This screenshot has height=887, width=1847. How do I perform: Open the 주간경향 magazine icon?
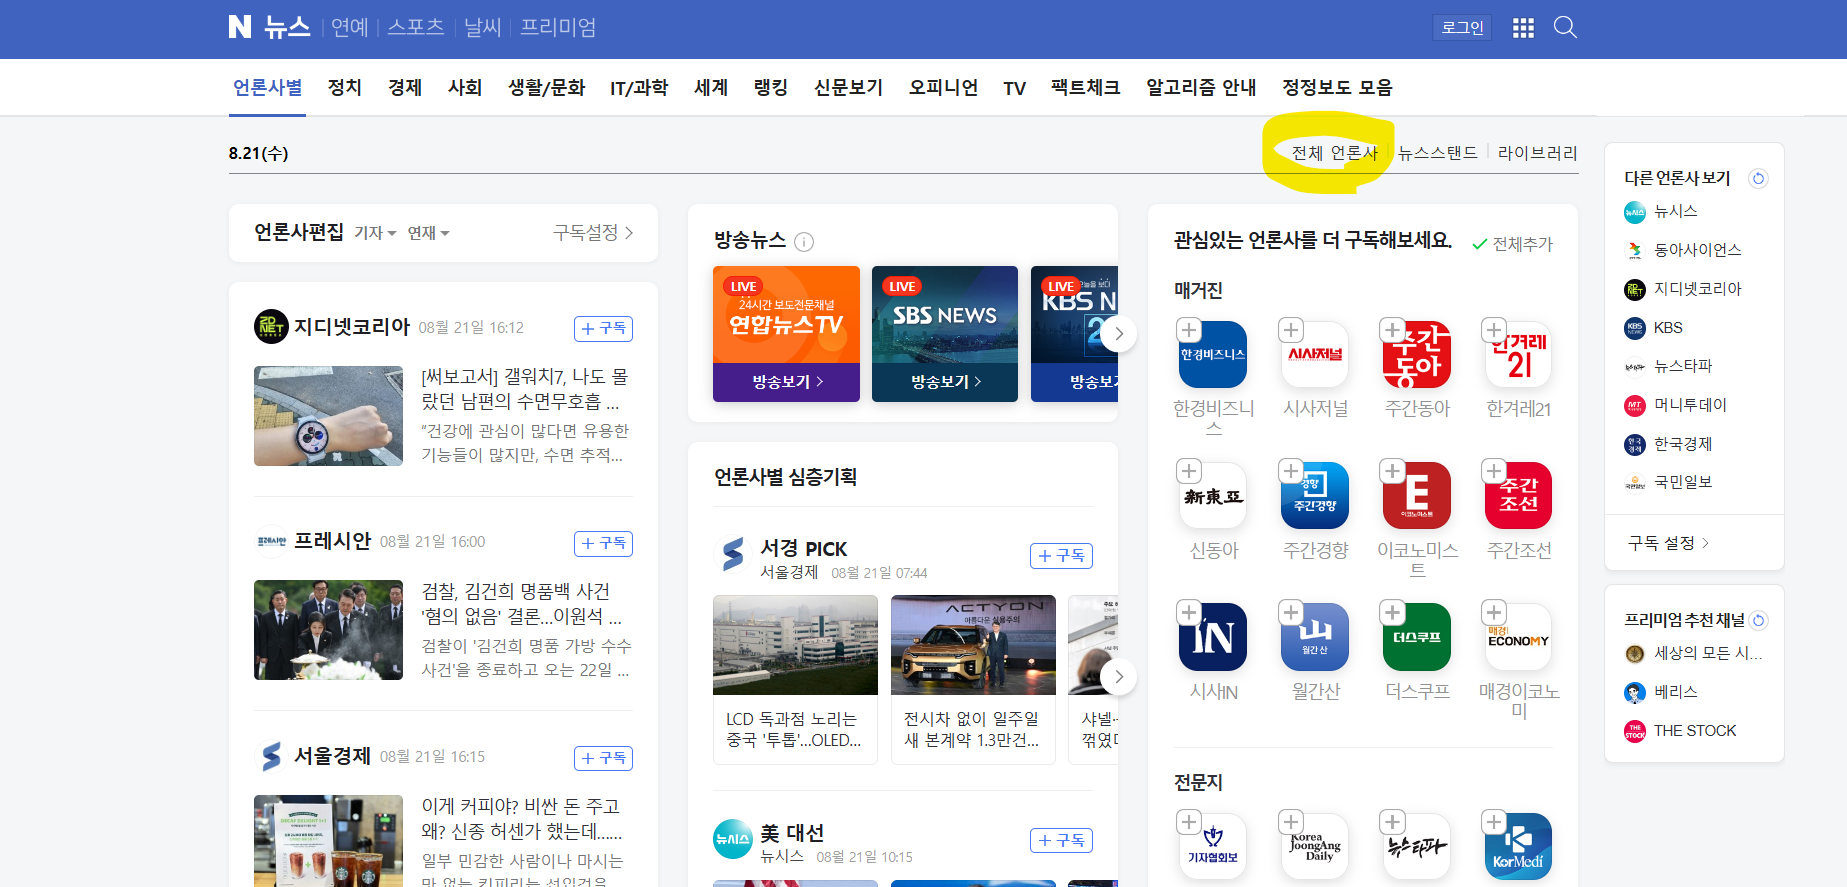pyautogui.click(x=1315, y=496)
